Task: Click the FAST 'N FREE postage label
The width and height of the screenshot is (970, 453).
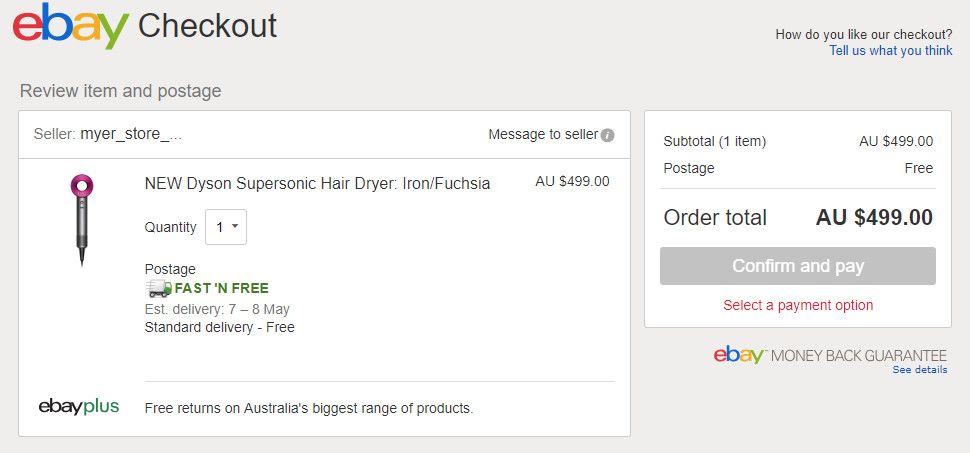Action: tap(221, 288)
